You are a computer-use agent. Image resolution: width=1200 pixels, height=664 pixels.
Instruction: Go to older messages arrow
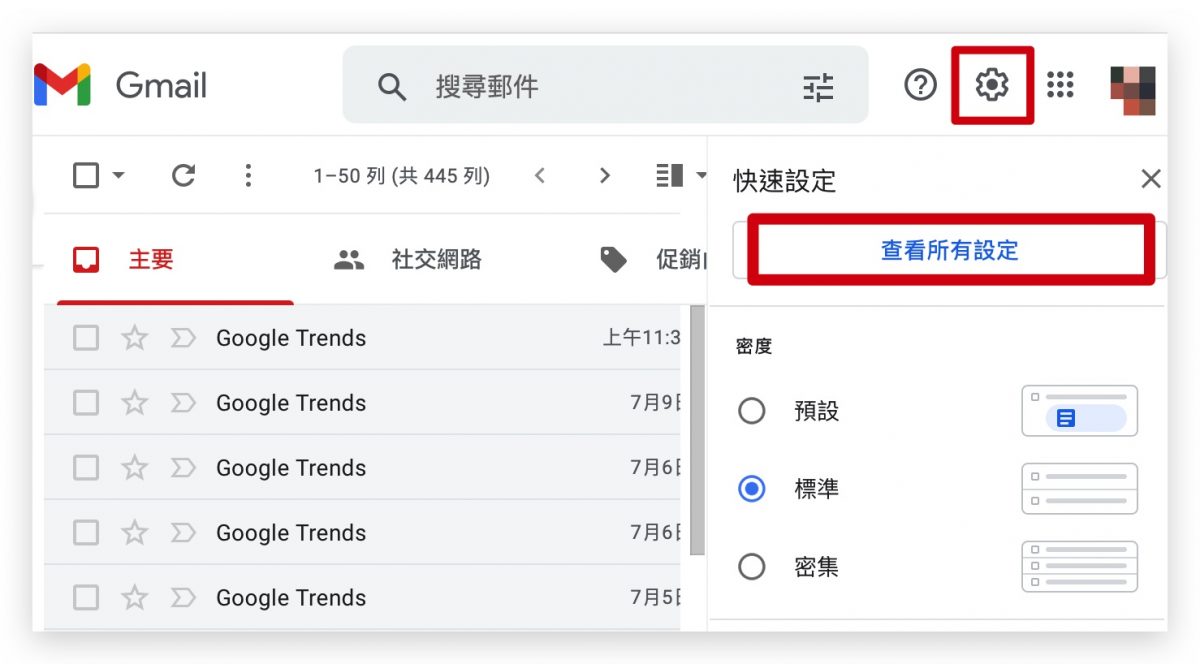click(604, 176)
